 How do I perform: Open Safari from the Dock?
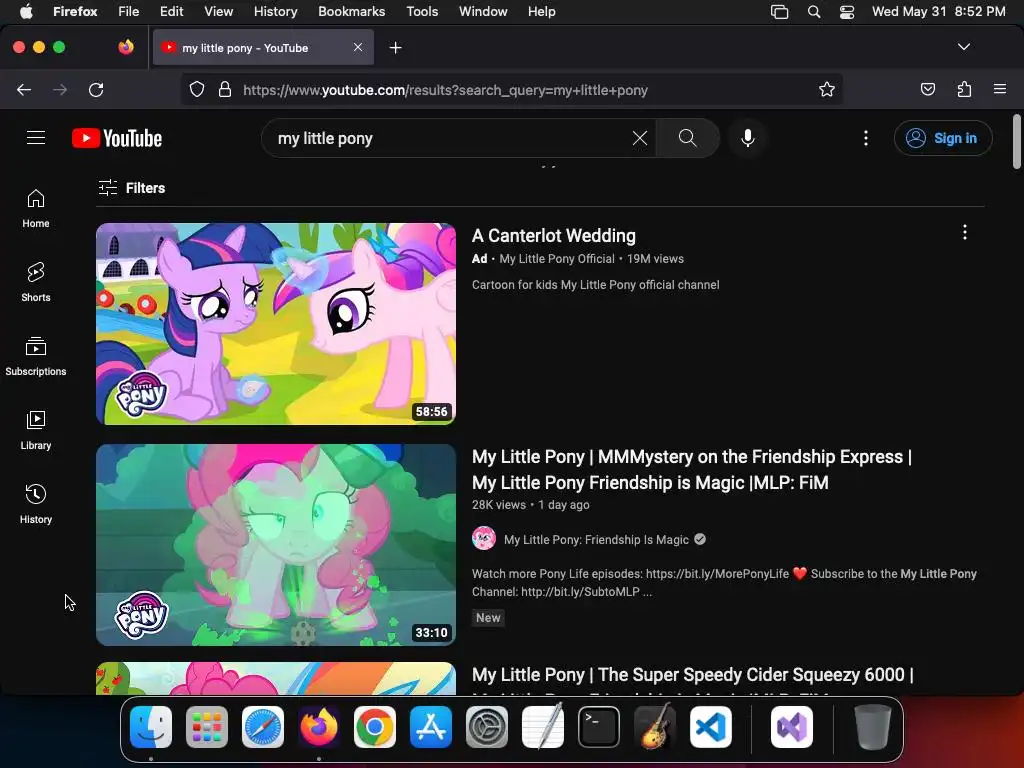[263, 727]
